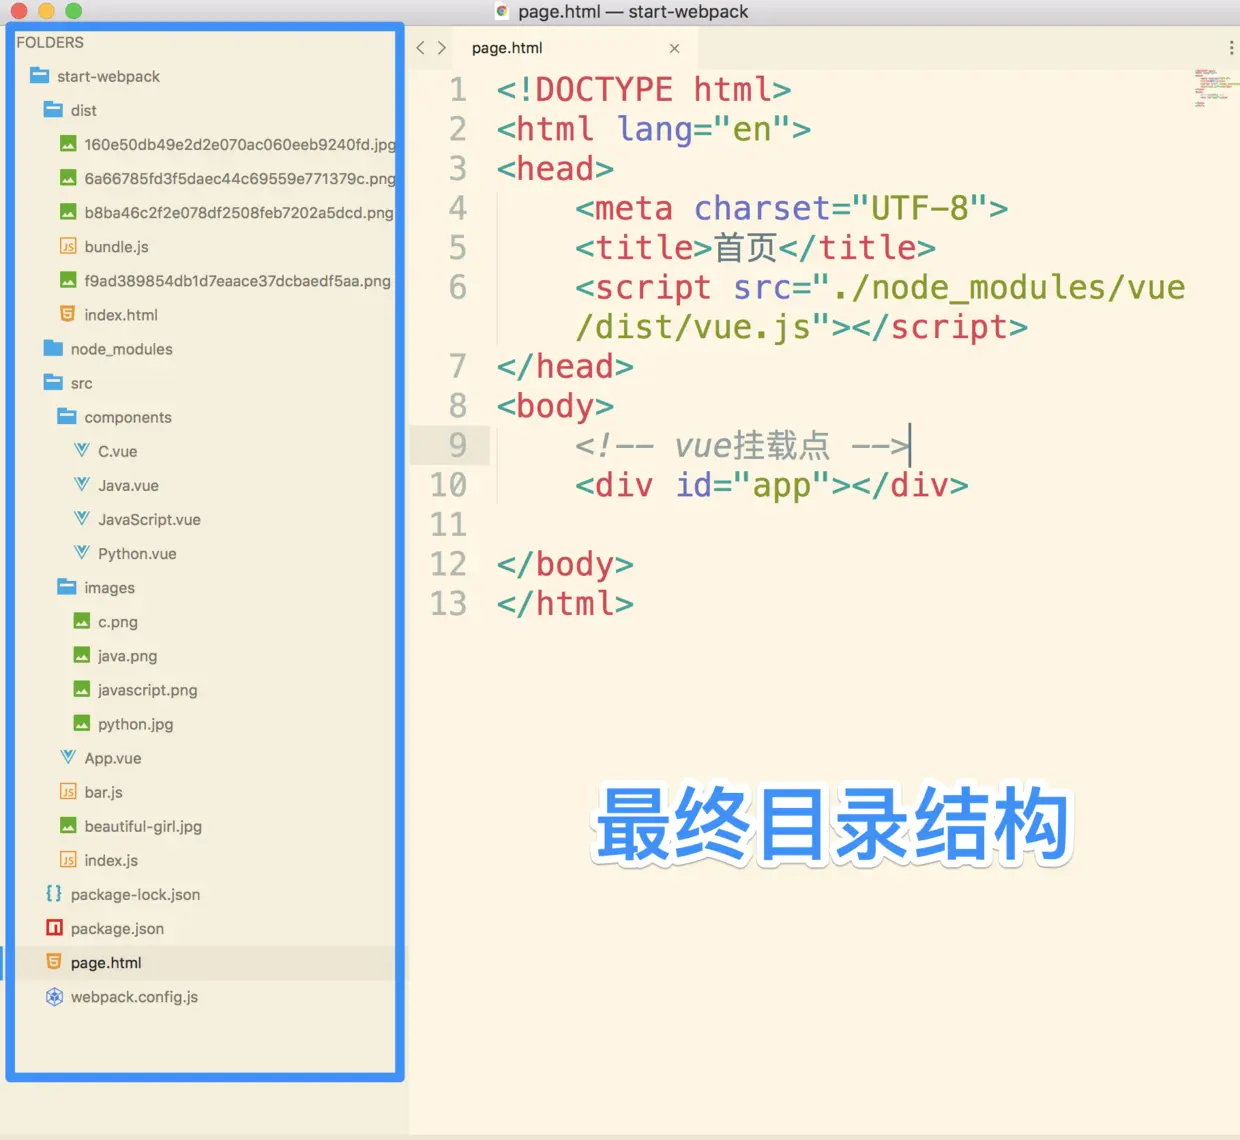
Task: Click the Vue icon beside App.vue
Action: tap(68, 757)
